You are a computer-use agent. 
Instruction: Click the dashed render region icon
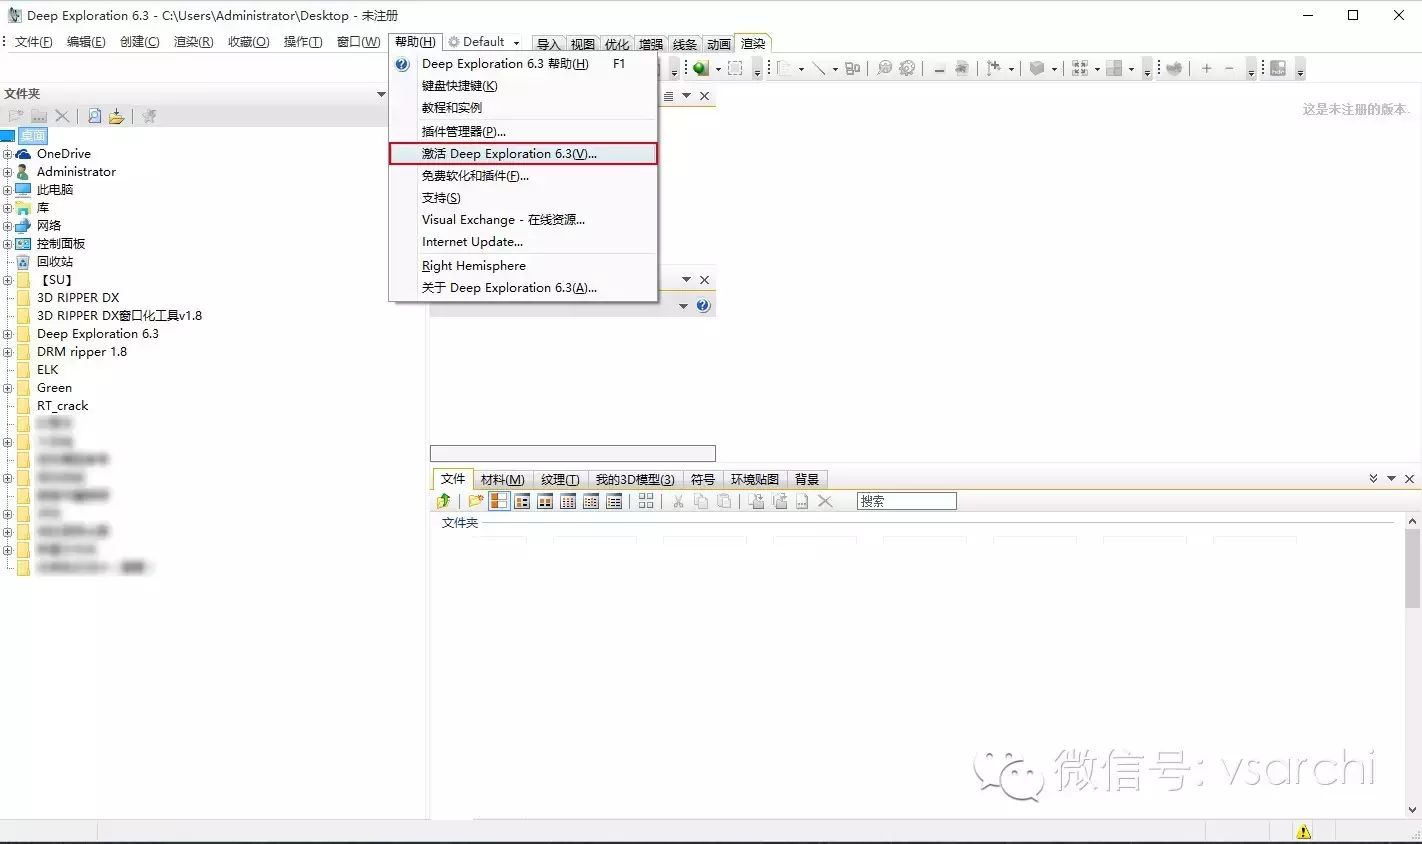coord(735,68)
